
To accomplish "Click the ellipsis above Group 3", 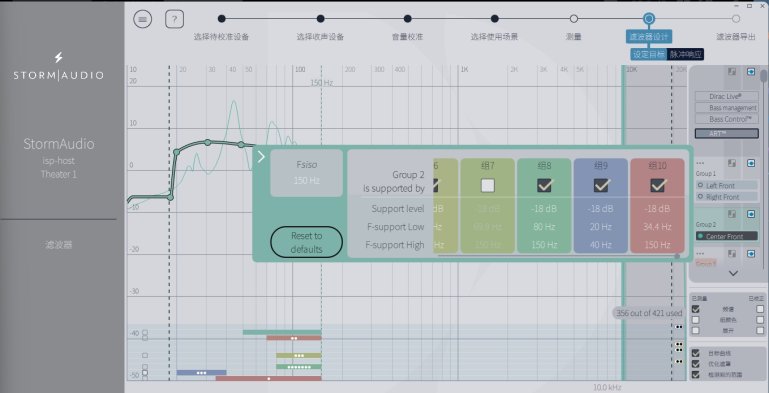I will click(700, 253).
